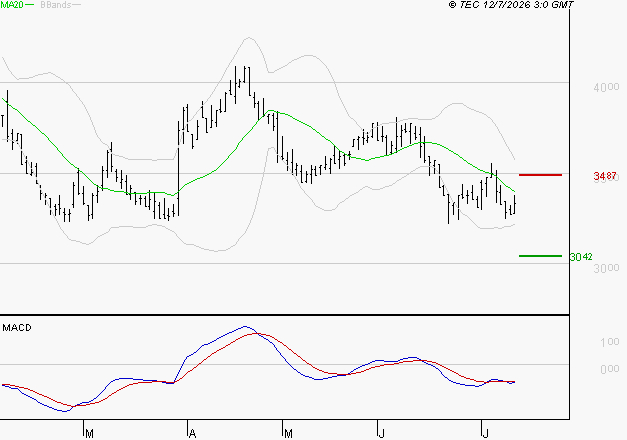Click the first J month marker

(382, 433)
